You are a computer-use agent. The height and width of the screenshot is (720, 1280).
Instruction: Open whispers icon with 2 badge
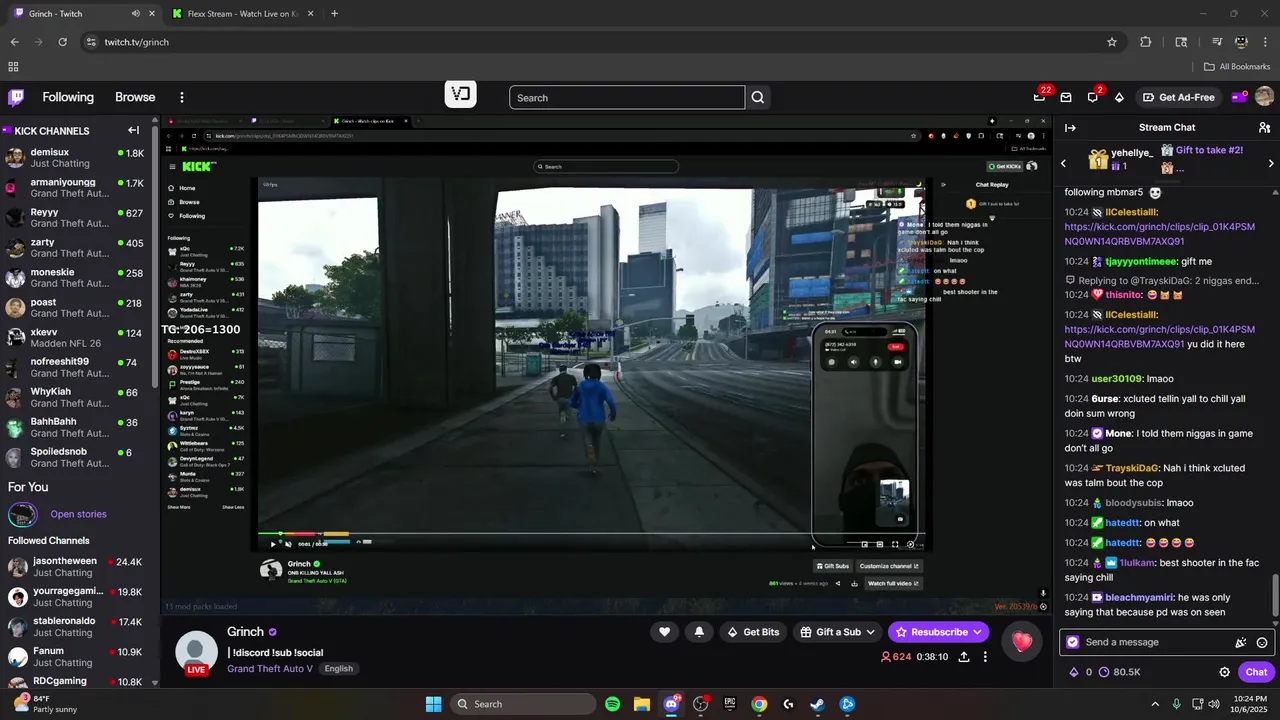click(x=1093, y=97)
